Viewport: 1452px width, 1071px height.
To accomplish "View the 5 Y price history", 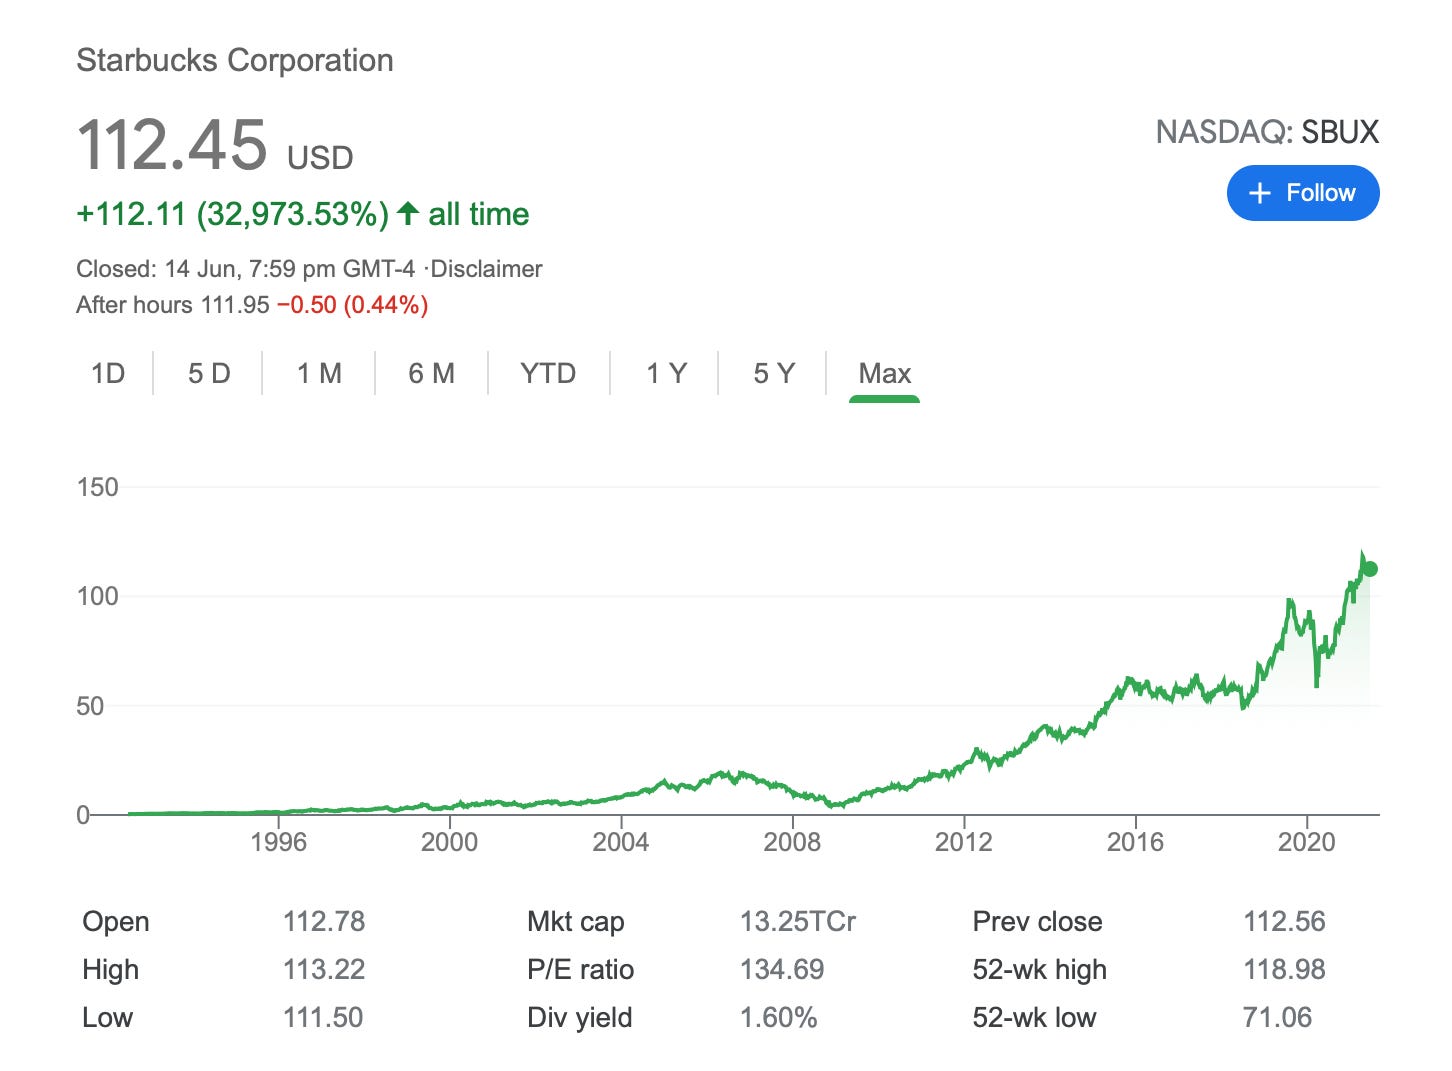I will coord(774,373).
